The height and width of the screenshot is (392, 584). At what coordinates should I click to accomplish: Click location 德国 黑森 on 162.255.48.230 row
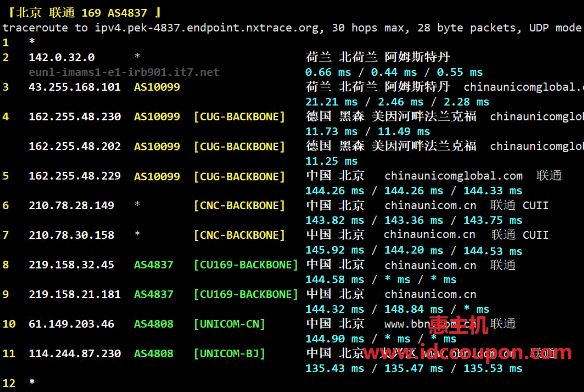point(335,117)
